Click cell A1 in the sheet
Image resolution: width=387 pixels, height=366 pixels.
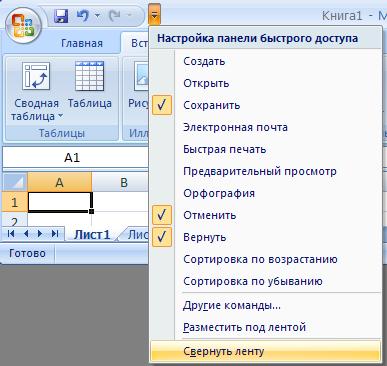[x=59, y=202]
